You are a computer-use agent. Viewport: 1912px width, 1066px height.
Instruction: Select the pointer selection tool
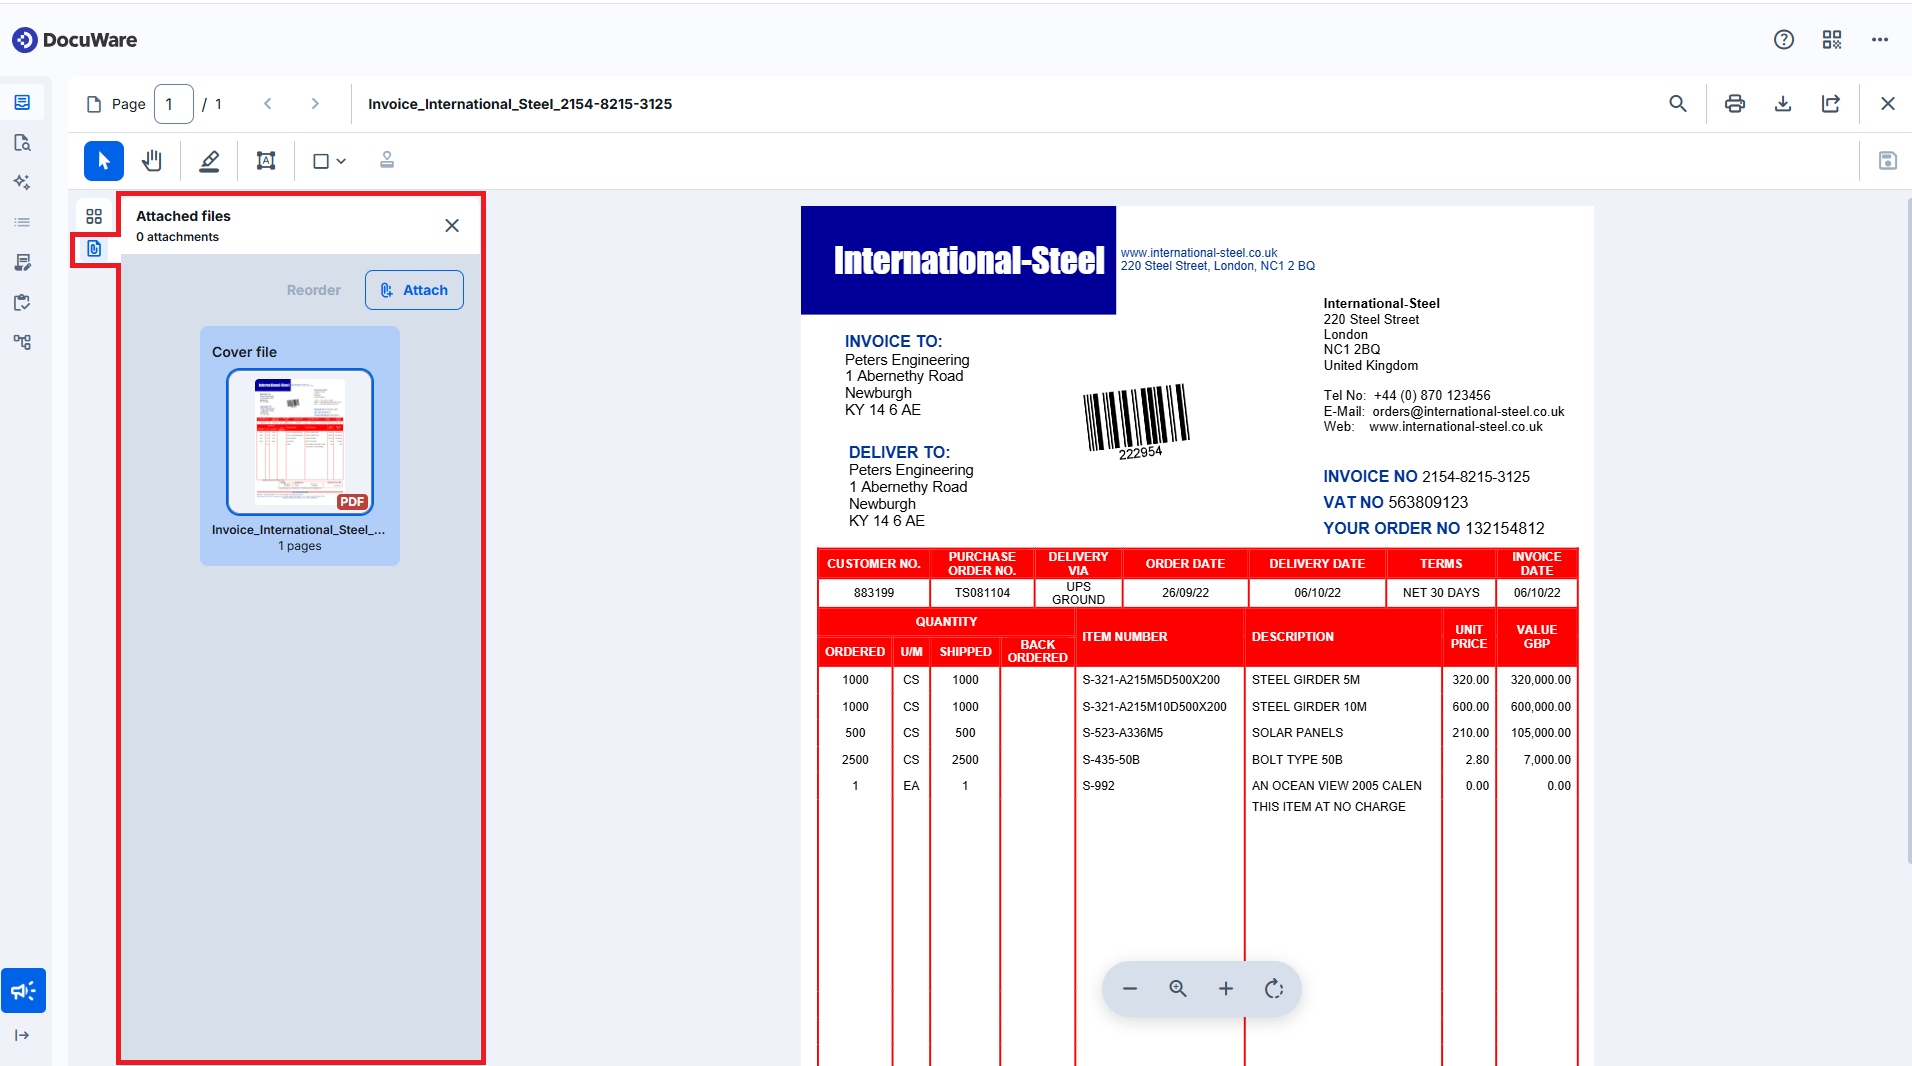click(104, 161)
